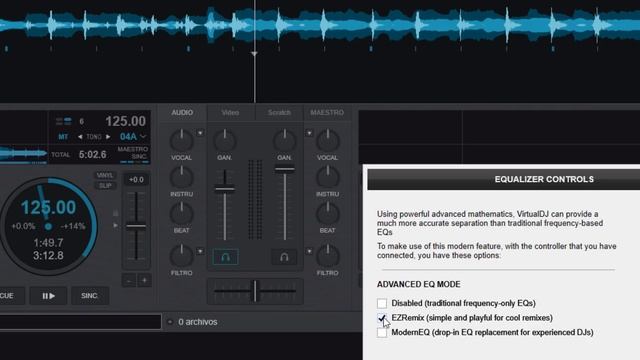This screenshot has width=640, height=360.
Task: Click the right GAN. gain knob
Action: click(x=284, y=141)
